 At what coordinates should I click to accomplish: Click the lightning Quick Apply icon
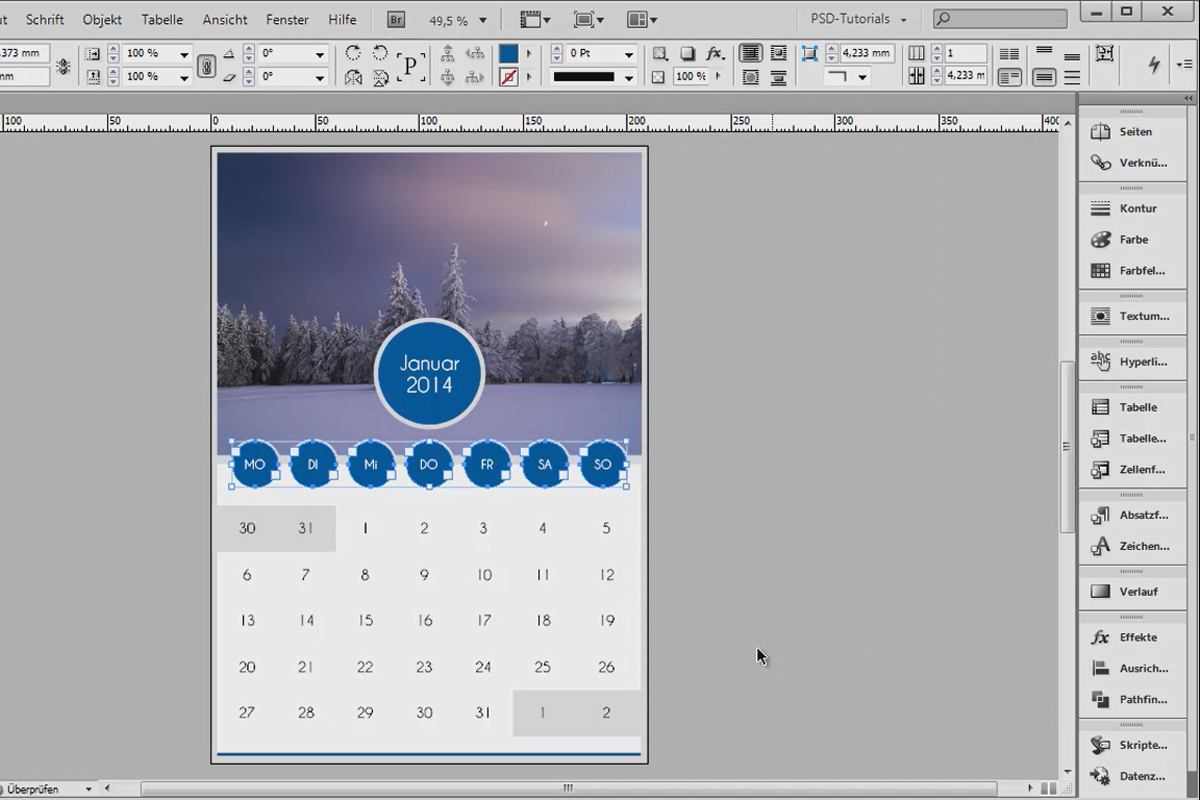[x=1155, y=64]
